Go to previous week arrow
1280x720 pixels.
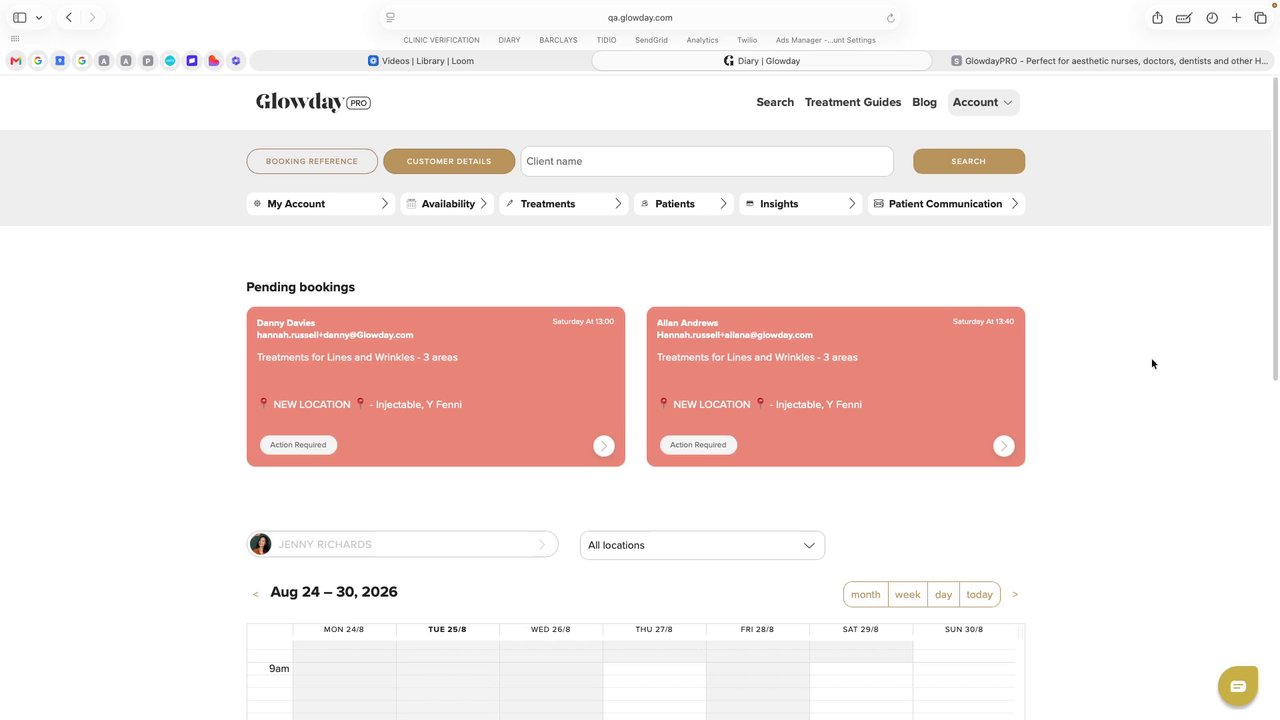(x=255, y=594)
